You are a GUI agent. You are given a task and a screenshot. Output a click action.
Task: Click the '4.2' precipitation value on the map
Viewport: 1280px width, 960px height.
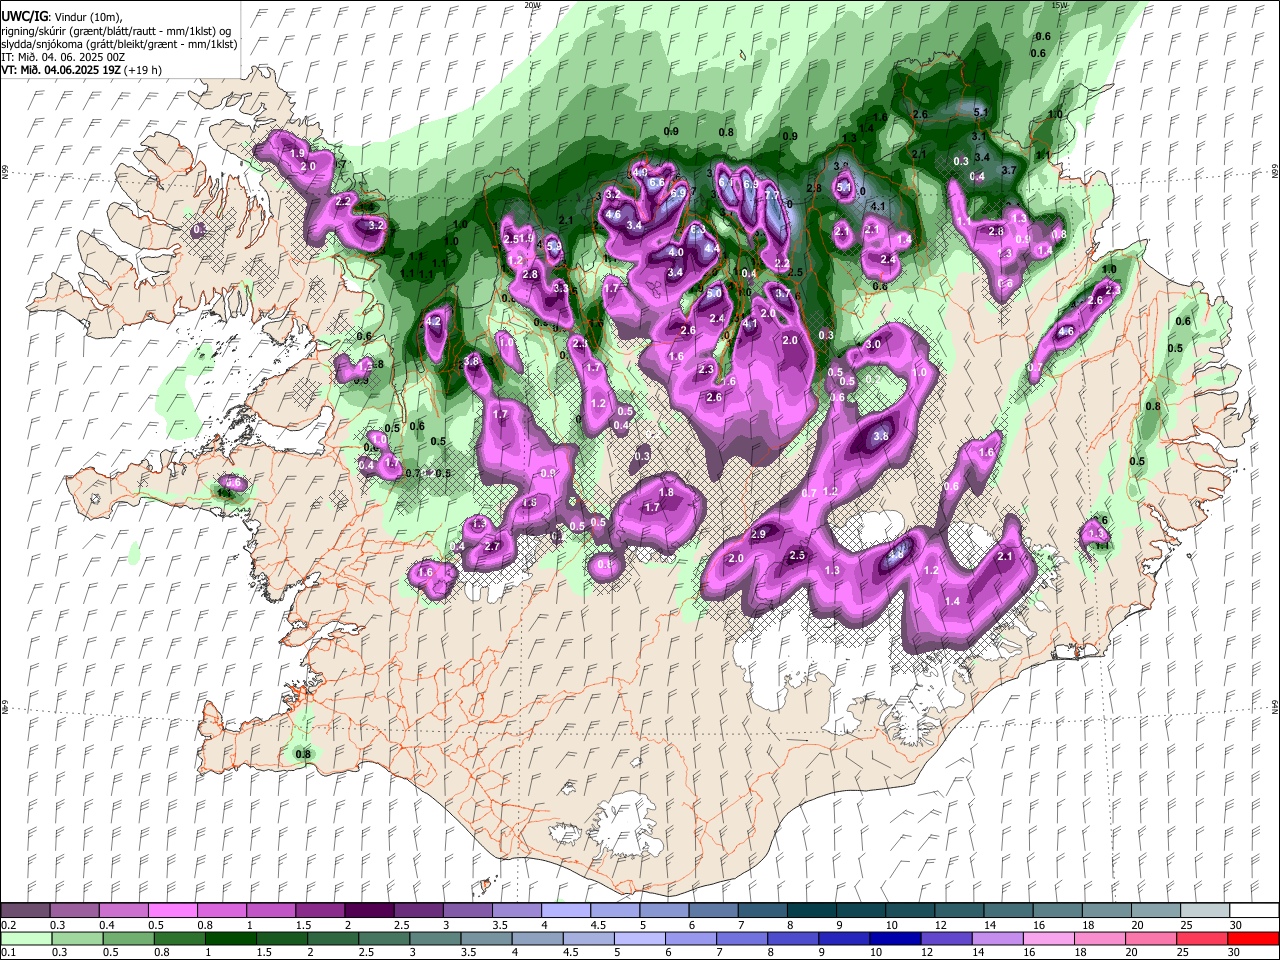pos(433,321)
